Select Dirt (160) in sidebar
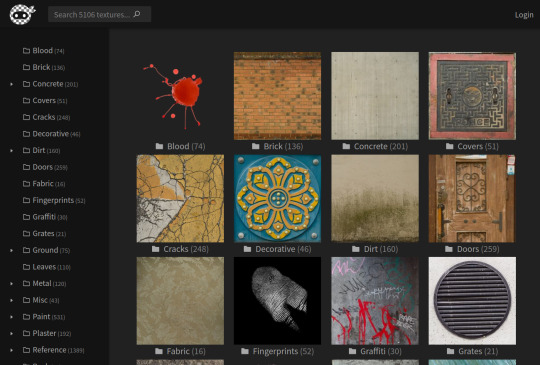The height and width of the screenshot is (365, 540). (41, 150)
